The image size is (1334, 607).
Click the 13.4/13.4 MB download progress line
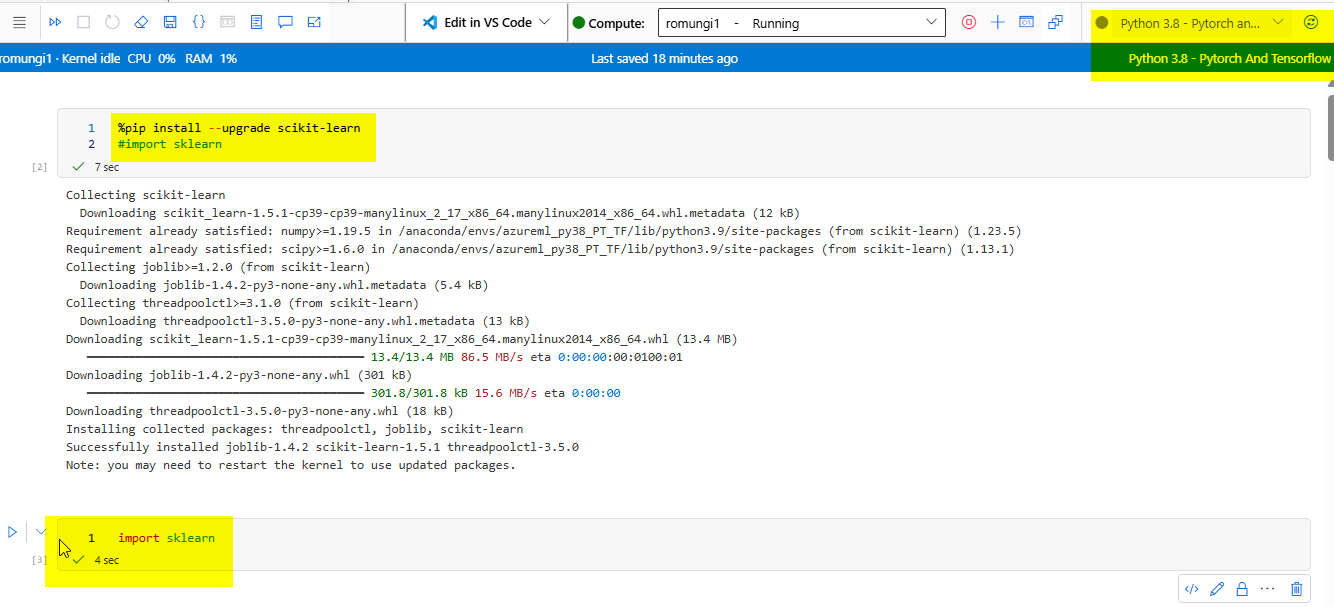click(384, 357)
